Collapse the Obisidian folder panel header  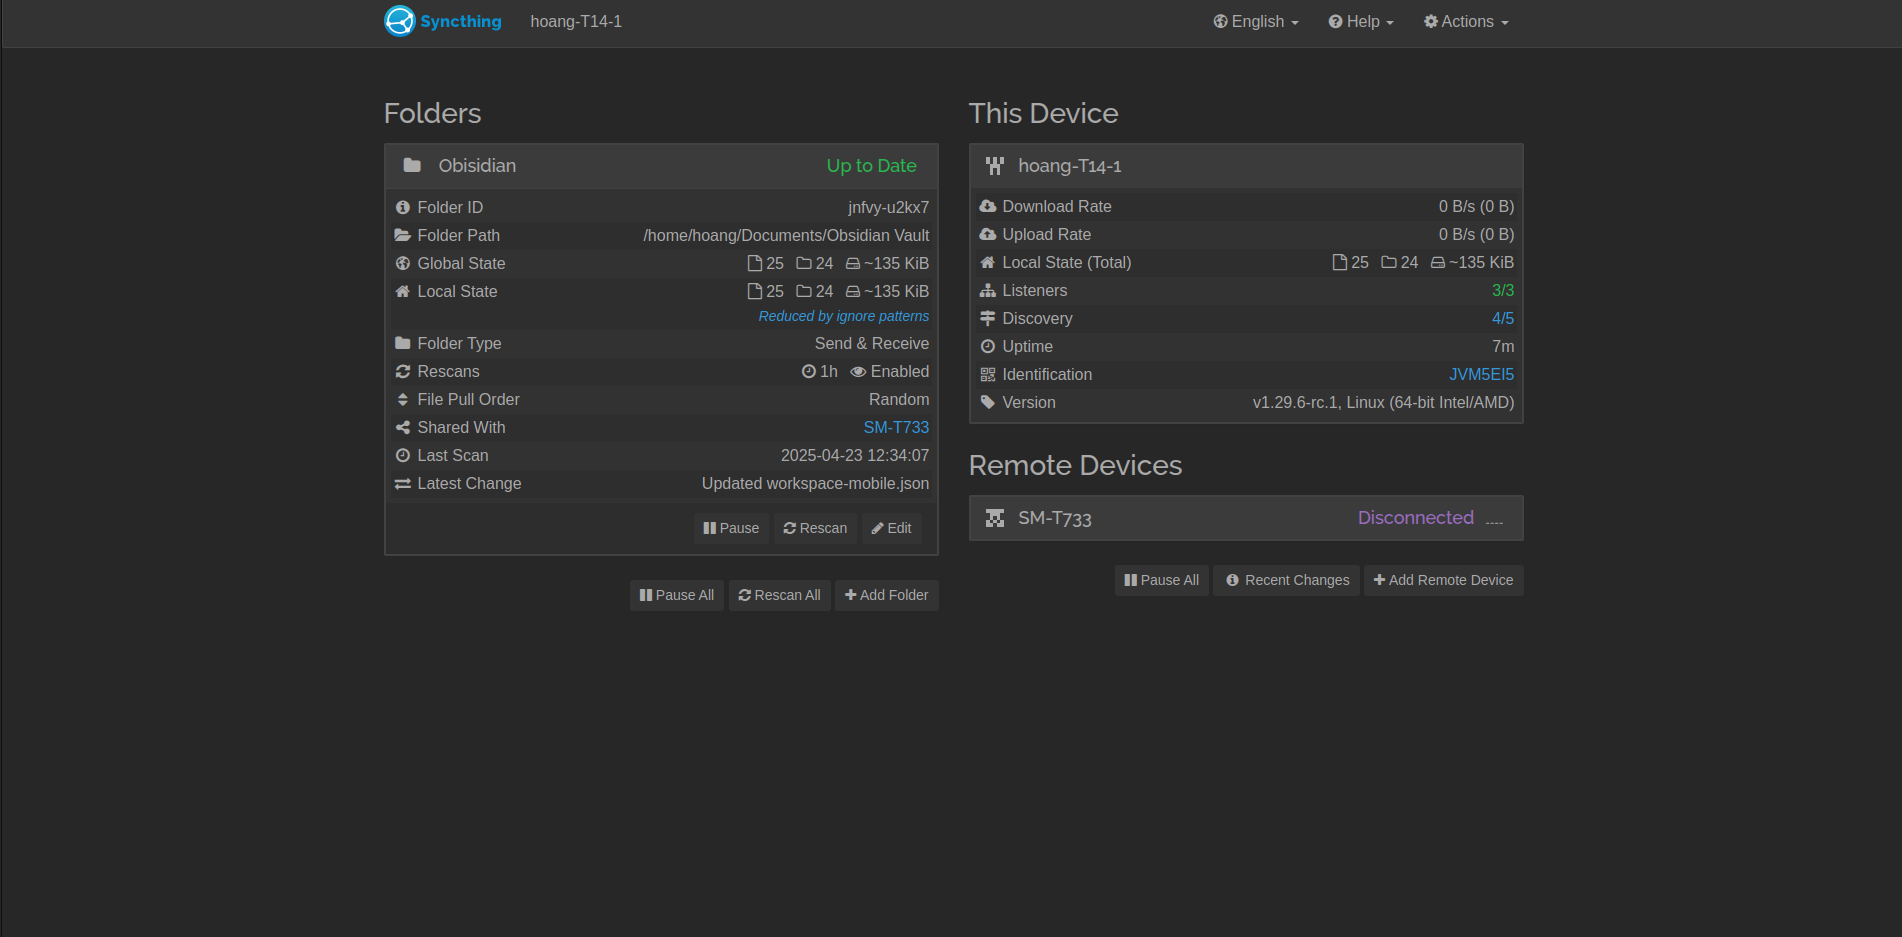coord(661,166)
